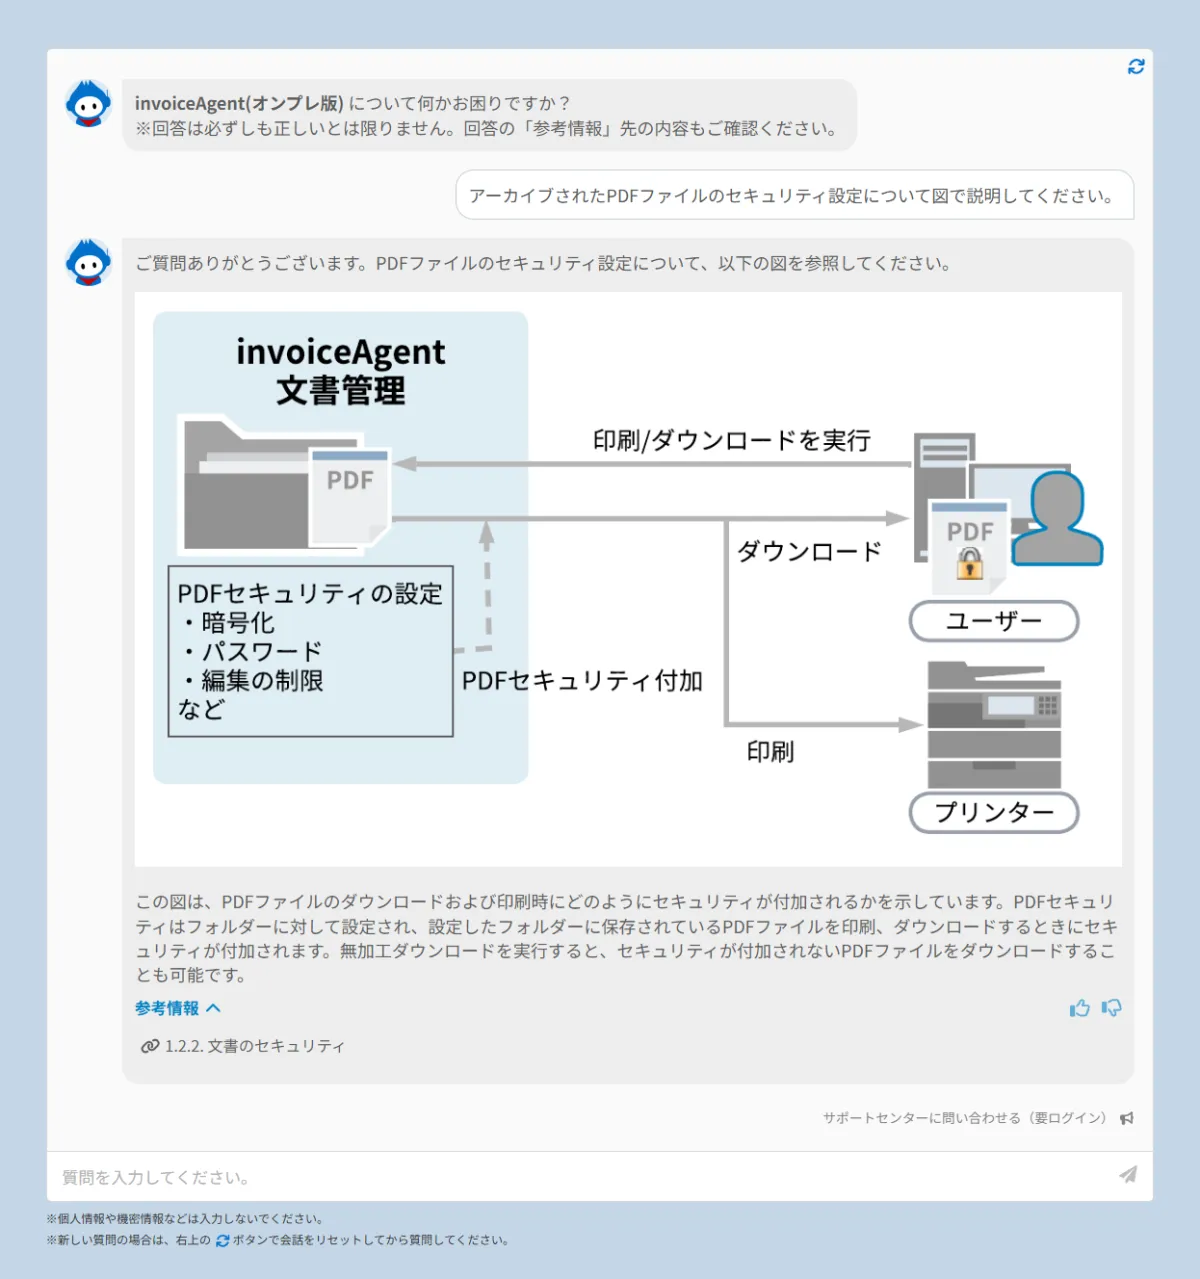
Task: Click the プリンター label pill
Action: pos(993,812)
